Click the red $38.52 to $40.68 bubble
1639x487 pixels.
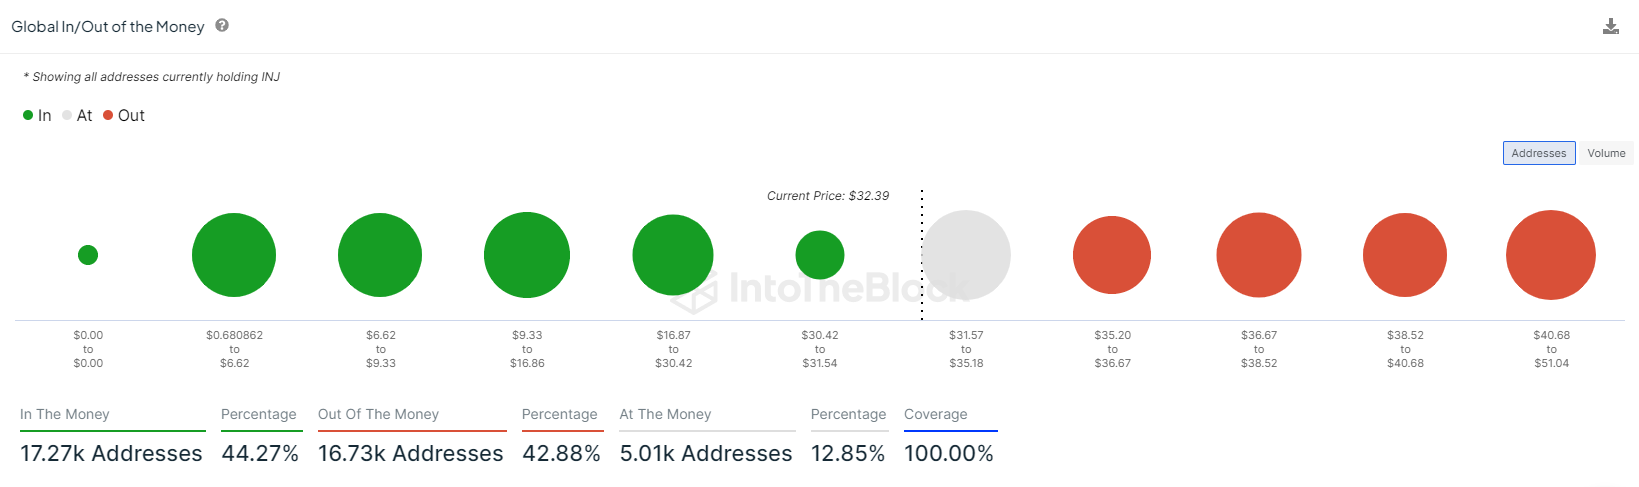pos(1405,255)
